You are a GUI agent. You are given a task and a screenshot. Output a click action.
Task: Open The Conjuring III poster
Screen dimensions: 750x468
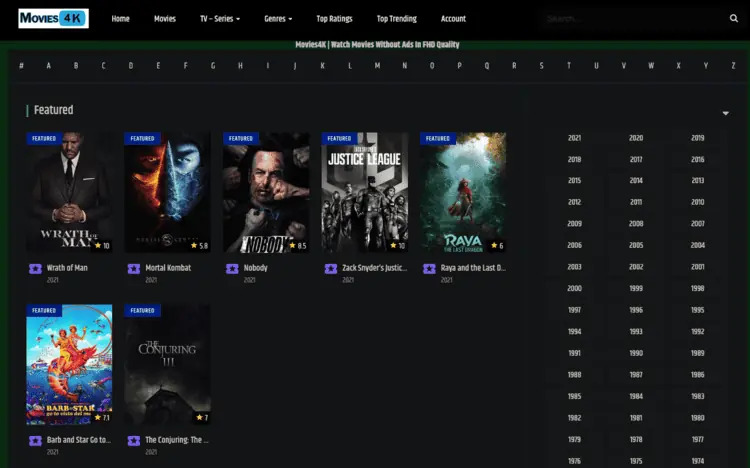pyautogui.click(x=167, y=365)
